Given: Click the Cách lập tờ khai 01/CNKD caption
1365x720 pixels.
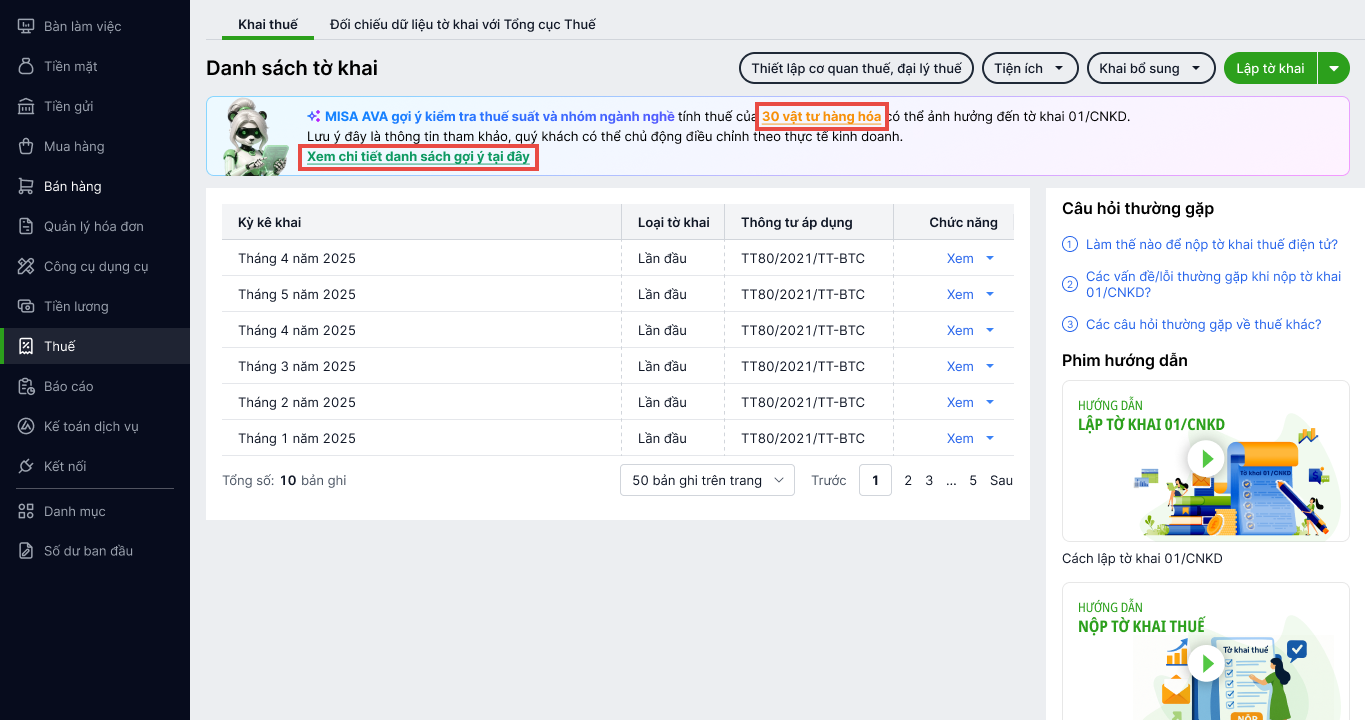Looking at the screenshot, I should coord(1142,558).
